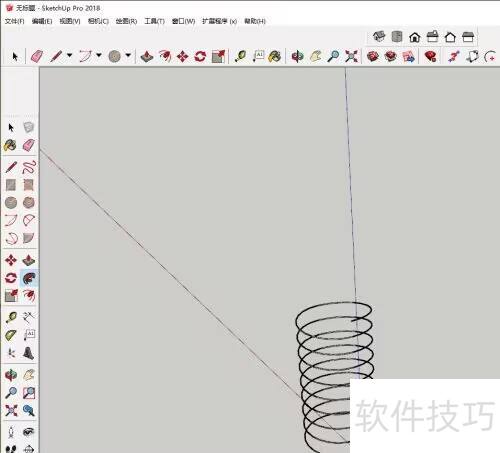Image resolution: width=500 pixels, height=453 pixels.
Task: Open the 扩展程序 menu
Action: point(219,21)
